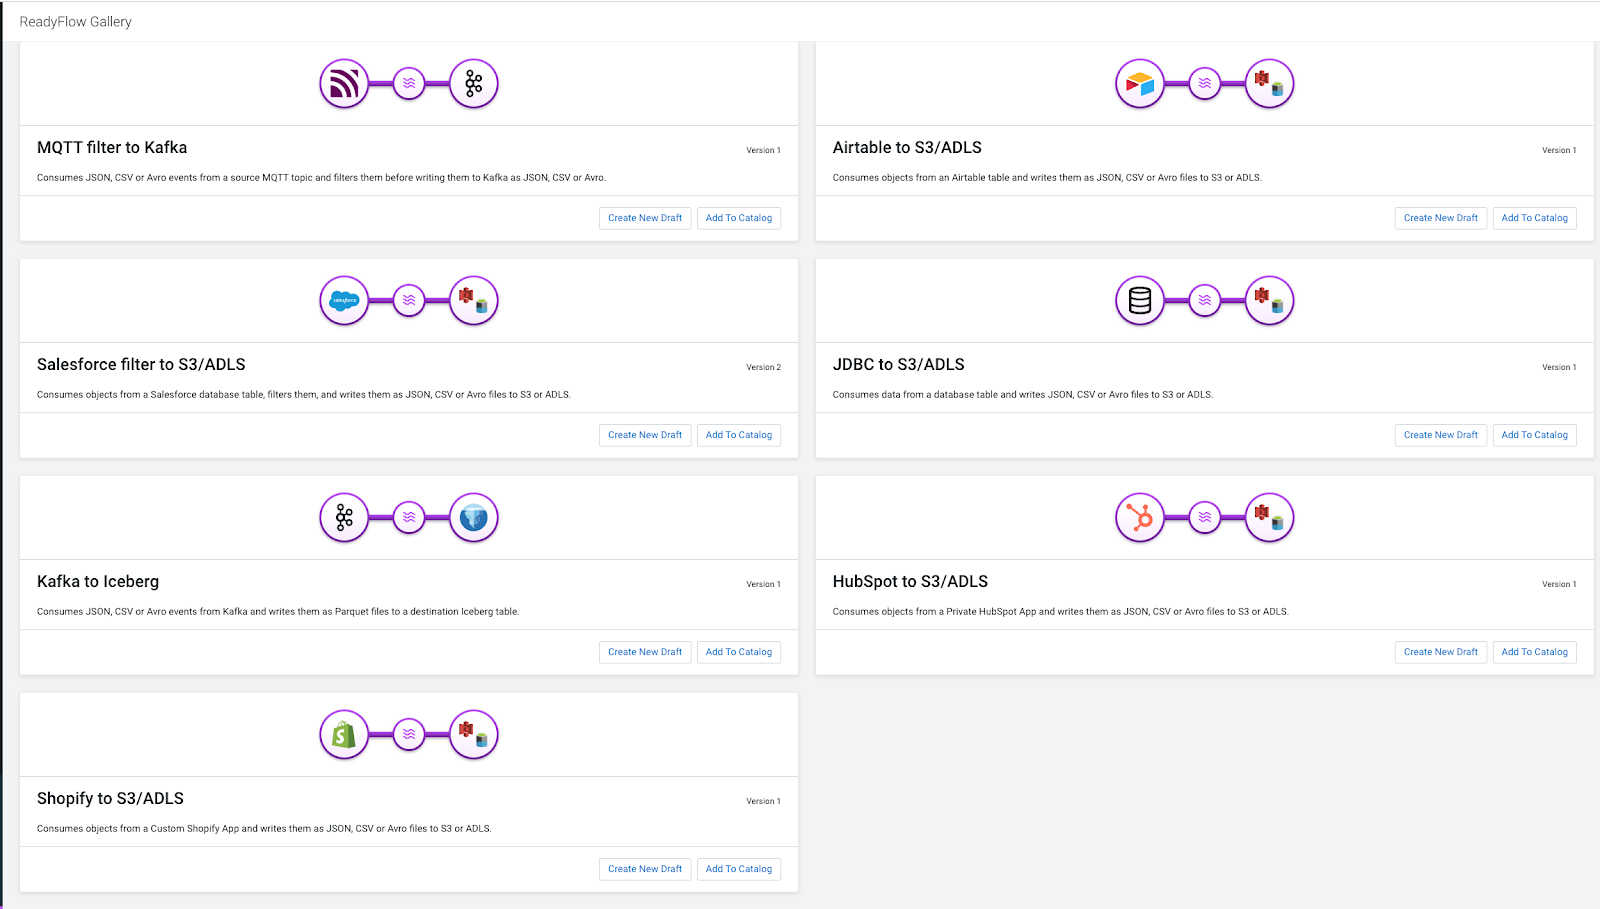This screenshot has height=909, width=1600.
Task: Add Airtable to S3/ADLS to catalog
Action: point(1534,218)
